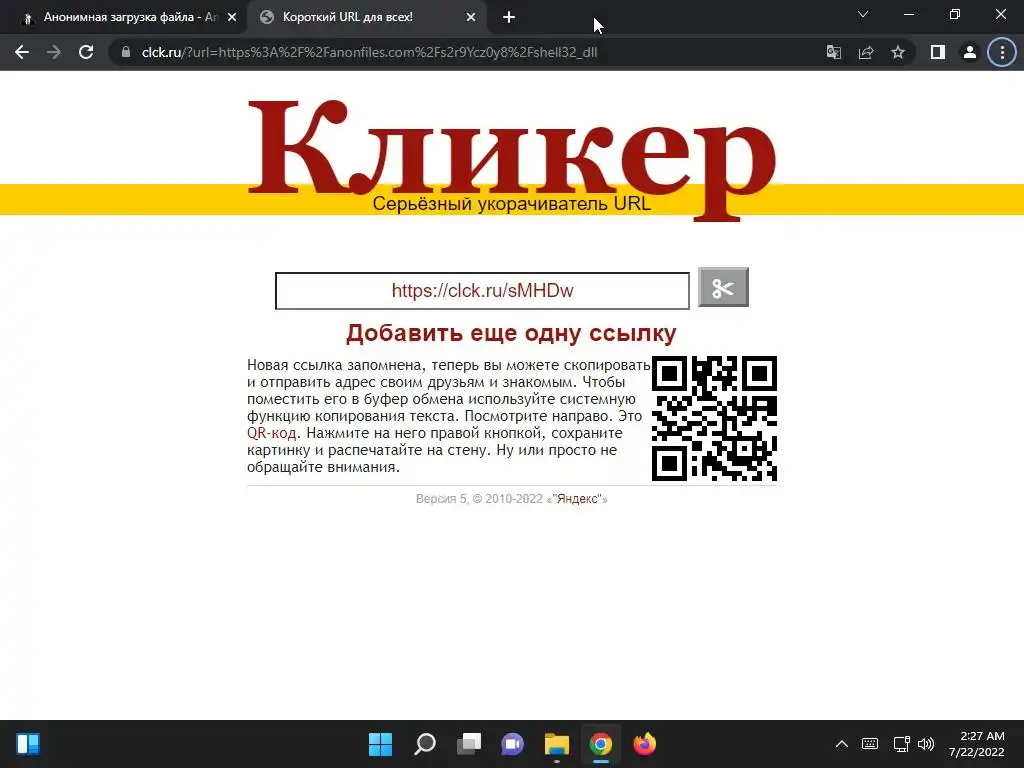
Task: Open taskbar Search magnifier
Action: [424, 744]
